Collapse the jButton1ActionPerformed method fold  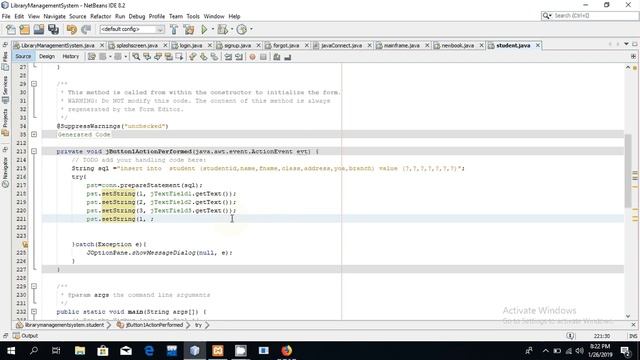click(x=34, y=151)
